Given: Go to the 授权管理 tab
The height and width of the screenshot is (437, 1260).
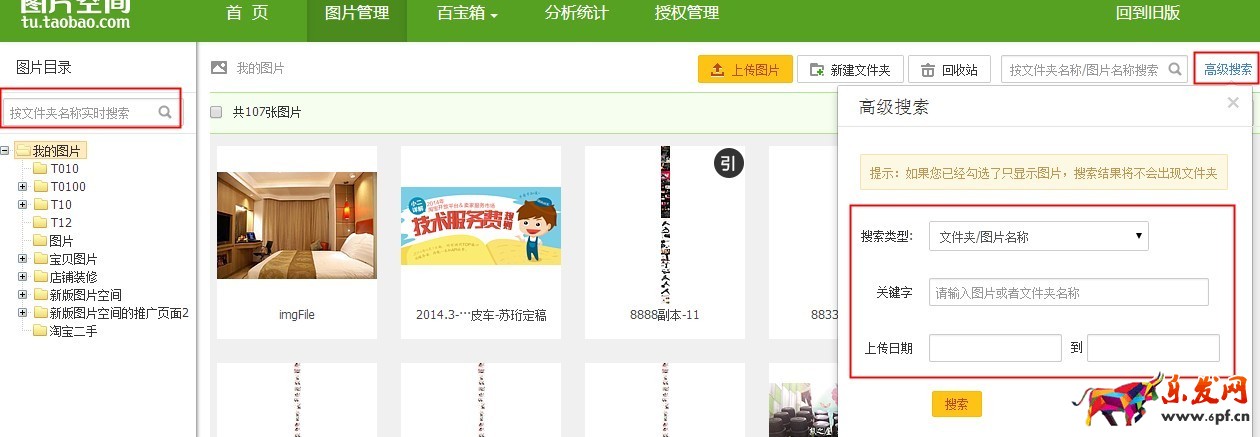Looking at the screenshot, I should click(x=686, y=14).
